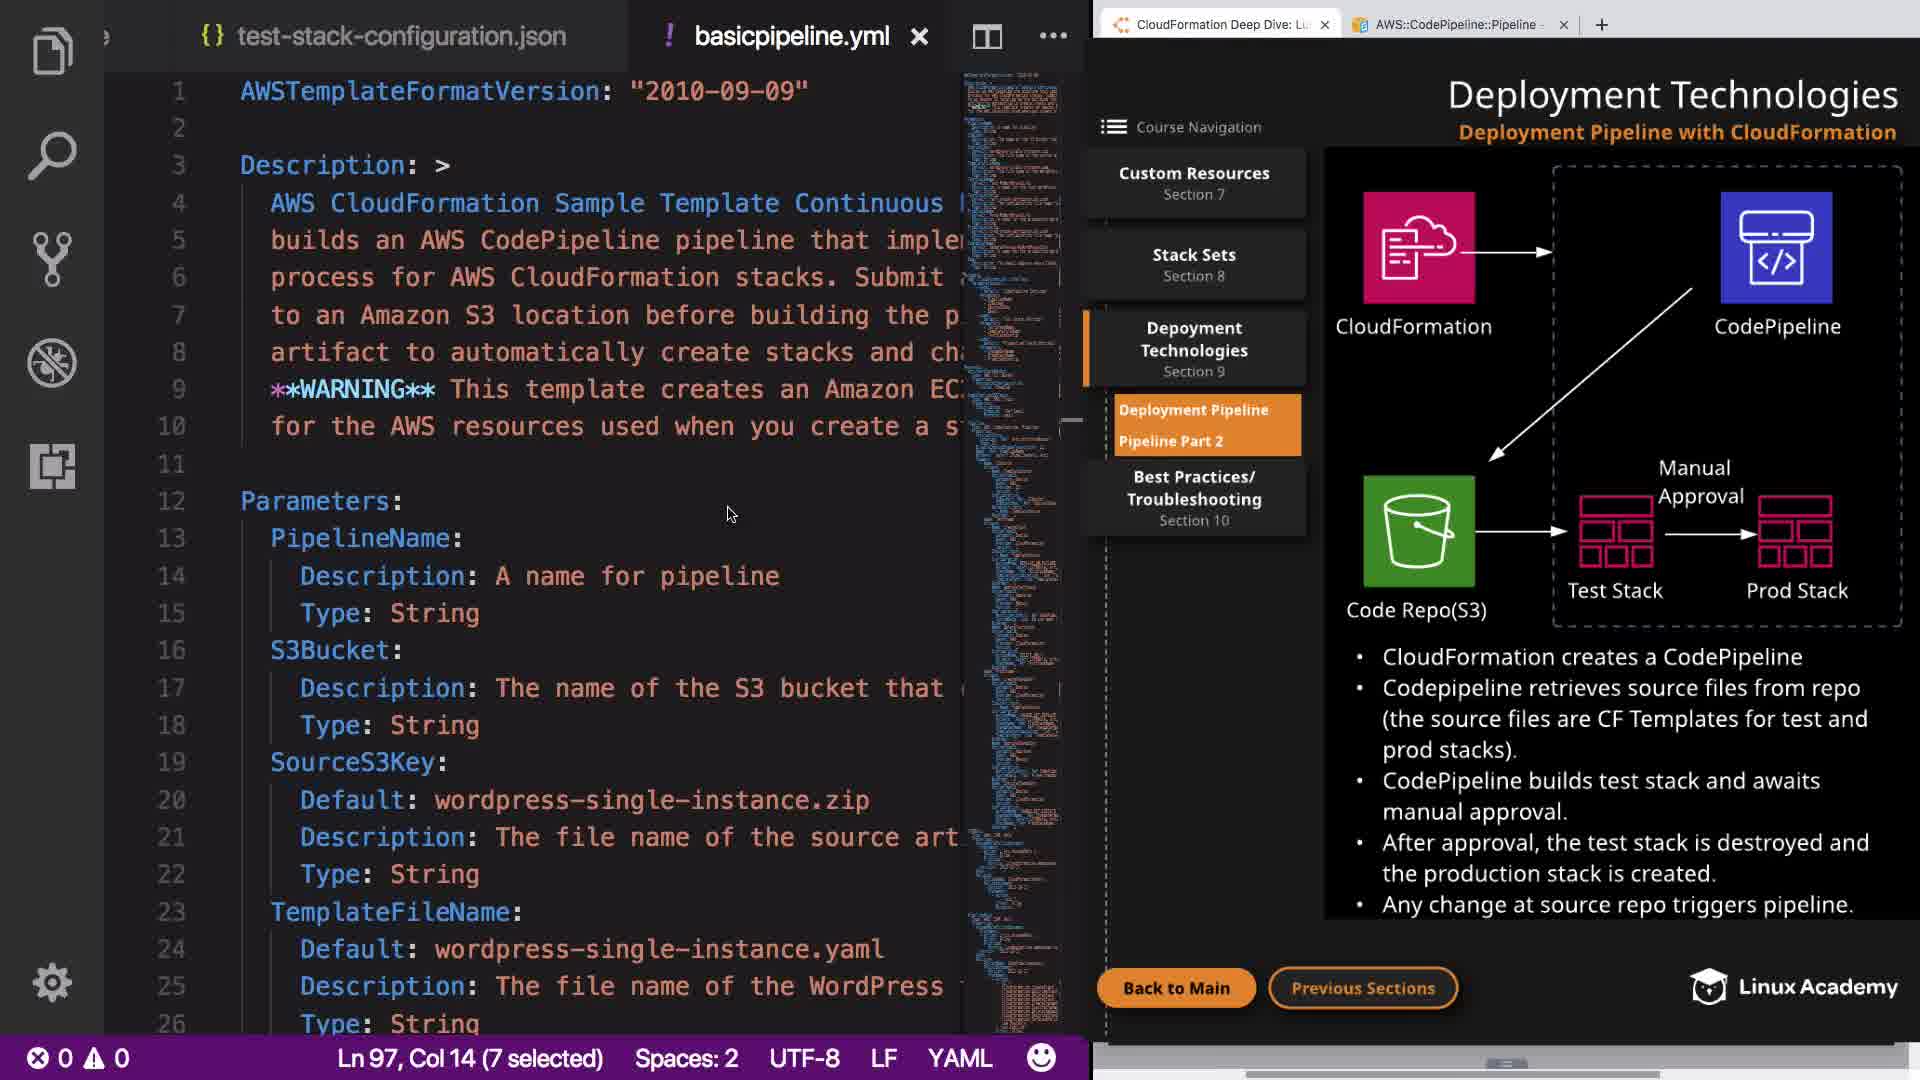
Task: Expand Custom Resources Section 7
Action: tap(1194, 183)
